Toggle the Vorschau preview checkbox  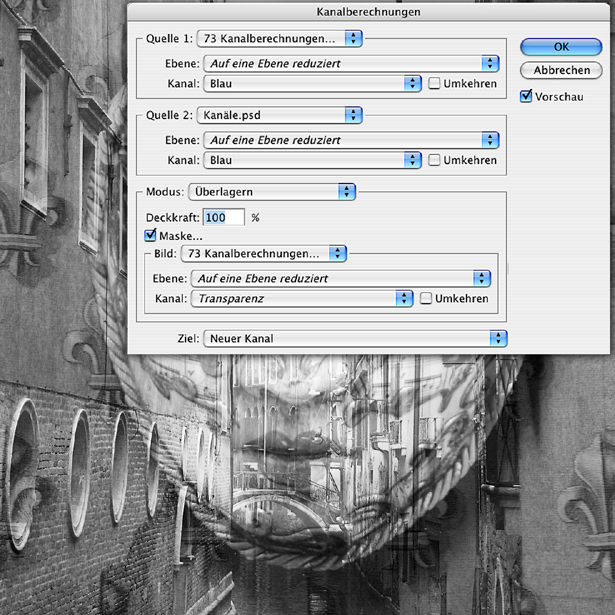click(526, 96)
